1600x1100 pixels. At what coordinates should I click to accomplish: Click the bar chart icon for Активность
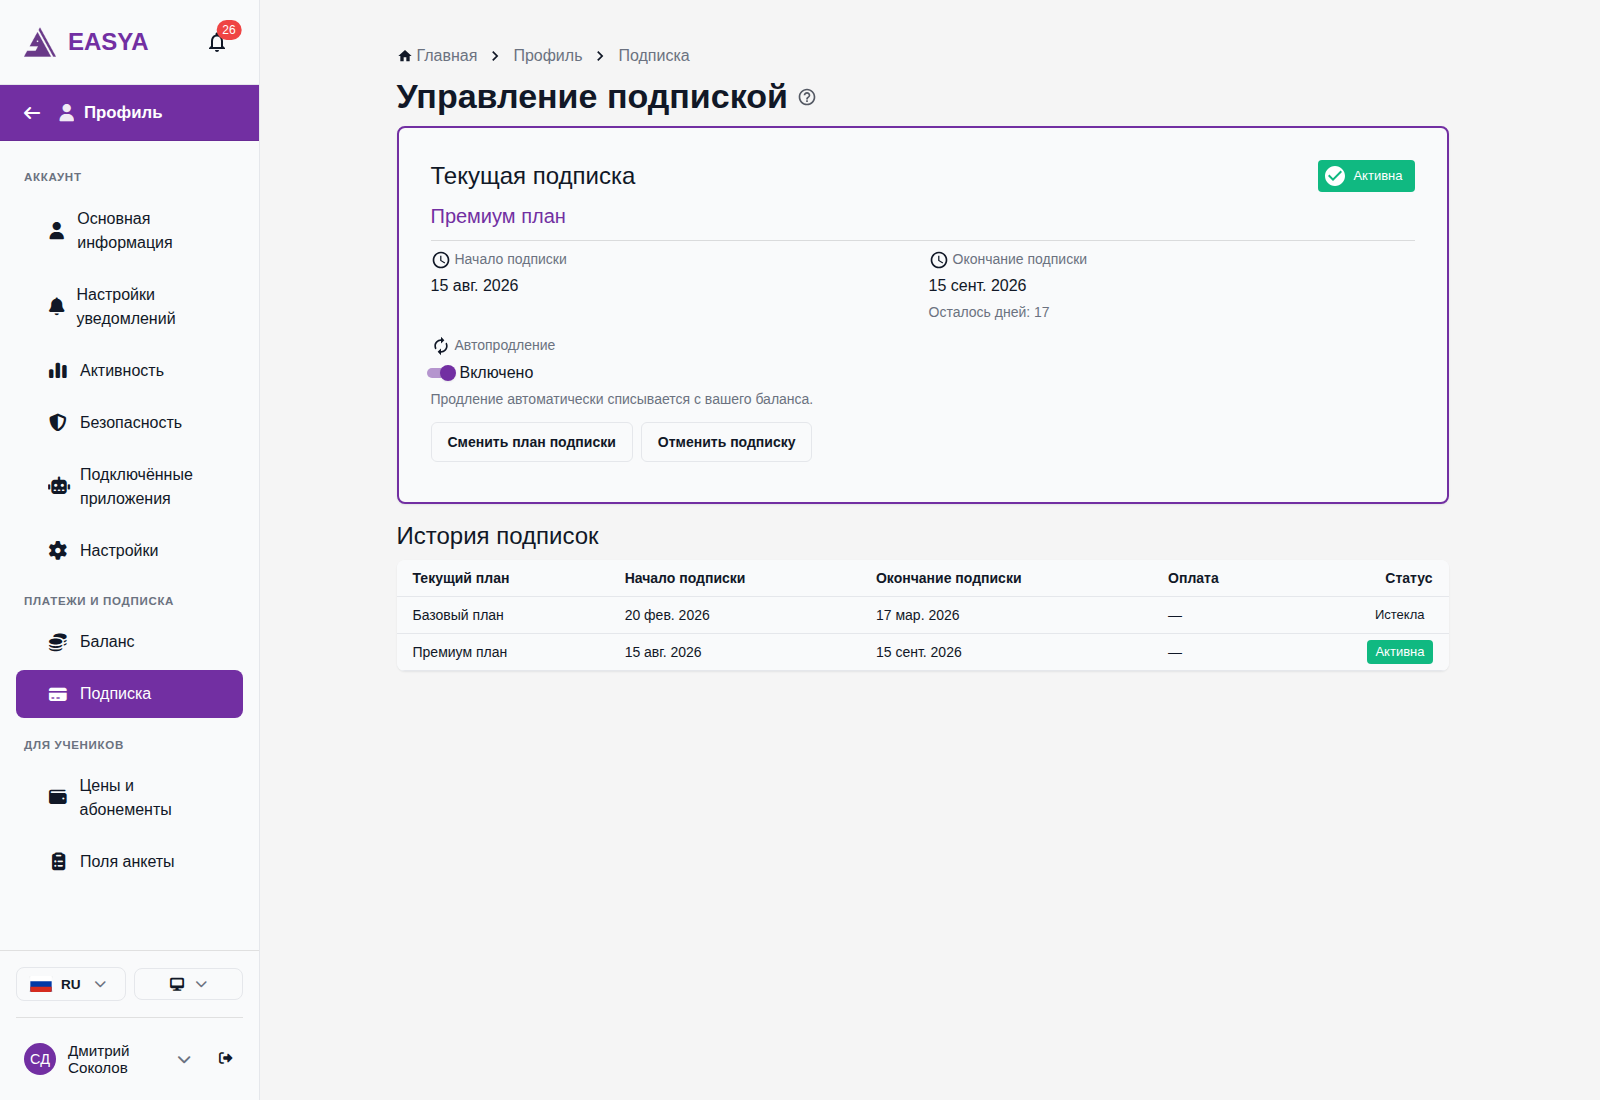tap(58, 370)
